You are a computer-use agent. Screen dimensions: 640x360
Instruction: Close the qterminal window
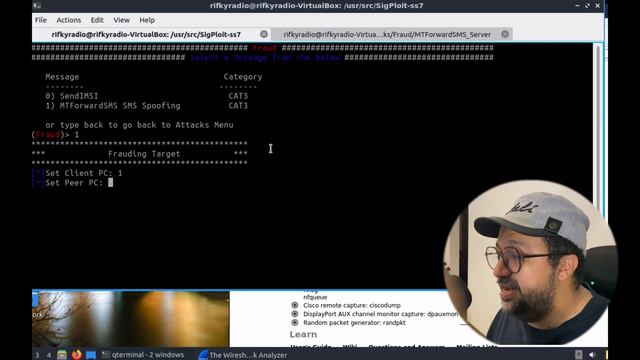[598, 6]
